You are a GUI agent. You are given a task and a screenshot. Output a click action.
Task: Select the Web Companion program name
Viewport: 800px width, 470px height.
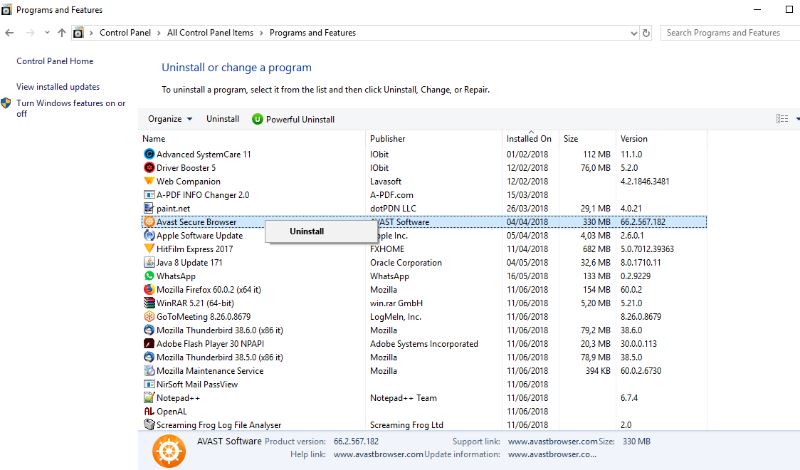click(188, 181)
